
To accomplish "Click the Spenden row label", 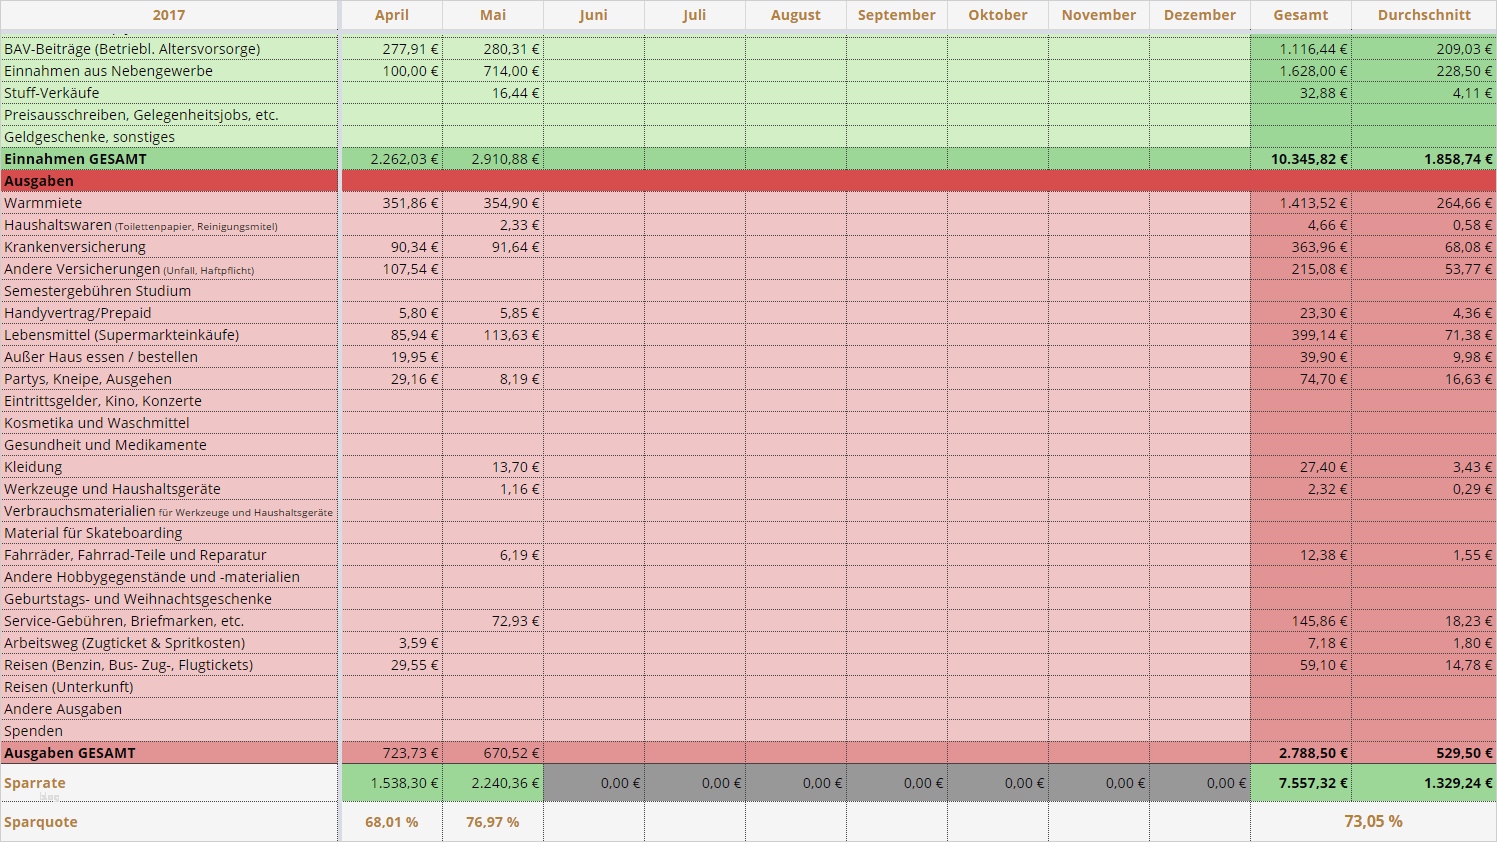I will tap(33, 731).
